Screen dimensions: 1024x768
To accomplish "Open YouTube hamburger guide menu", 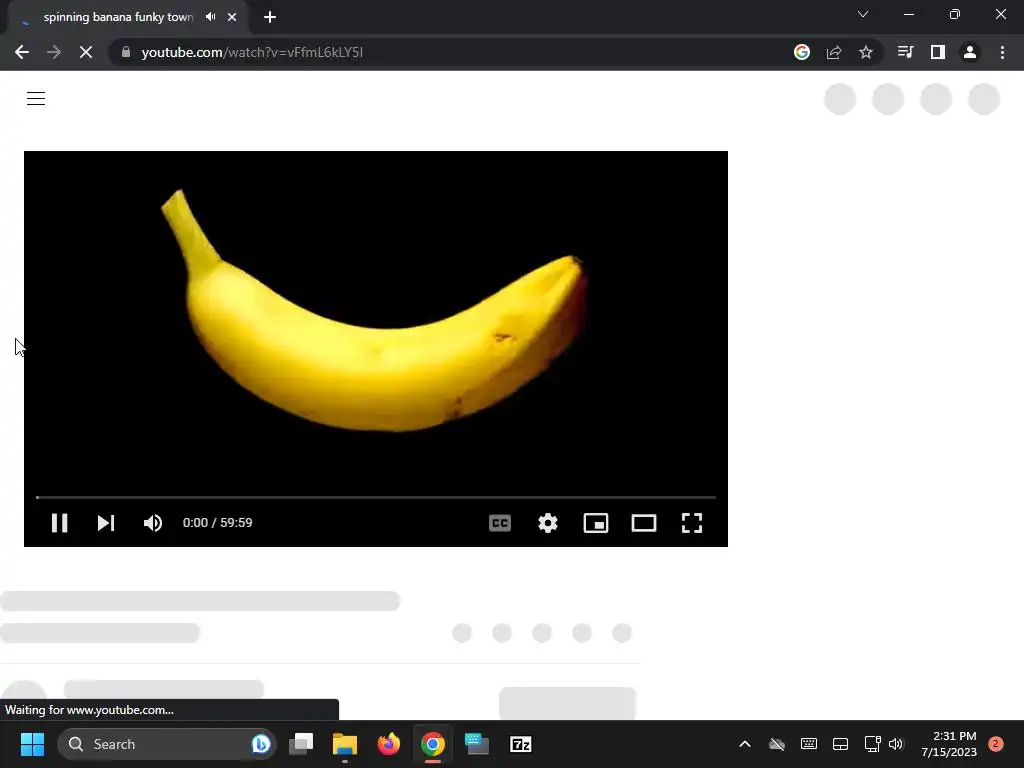I will click(x=36, y=99).
